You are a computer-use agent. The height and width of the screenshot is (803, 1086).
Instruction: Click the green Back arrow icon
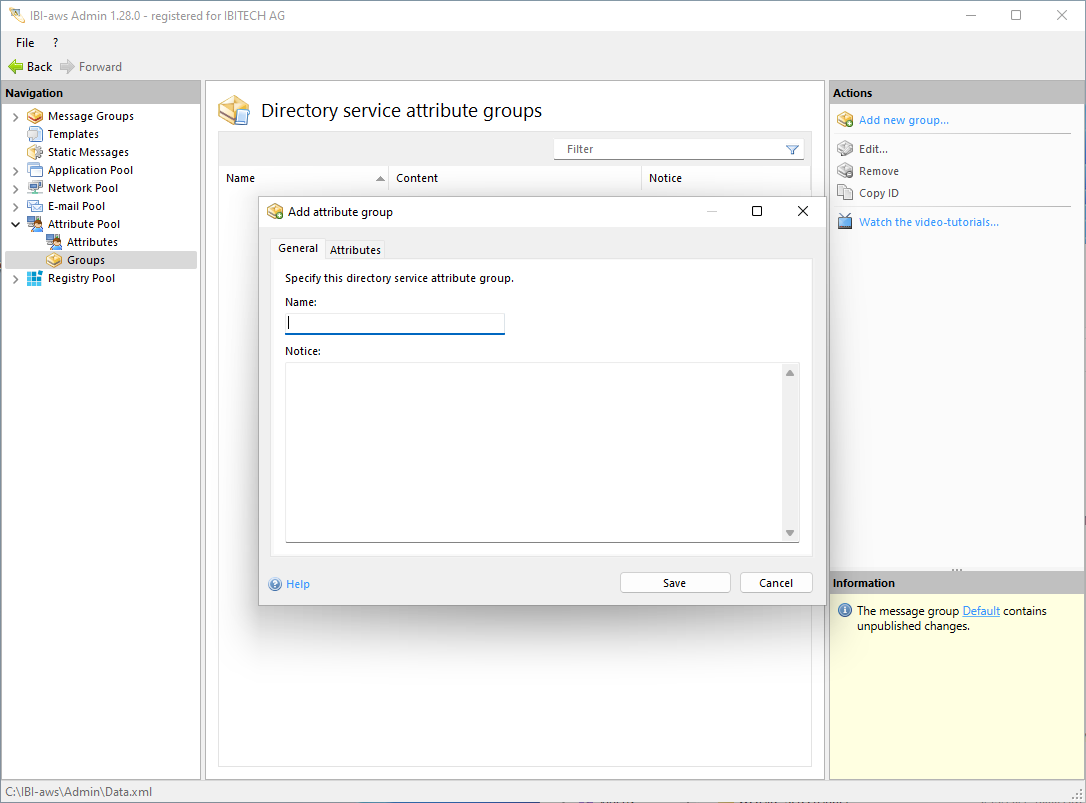(15, 67)
